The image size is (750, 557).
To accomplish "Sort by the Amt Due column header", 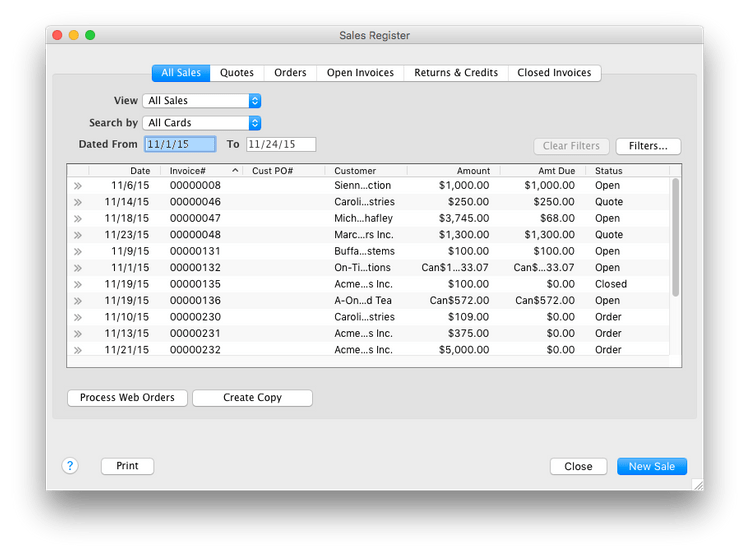I will click(x=543, y=171).
